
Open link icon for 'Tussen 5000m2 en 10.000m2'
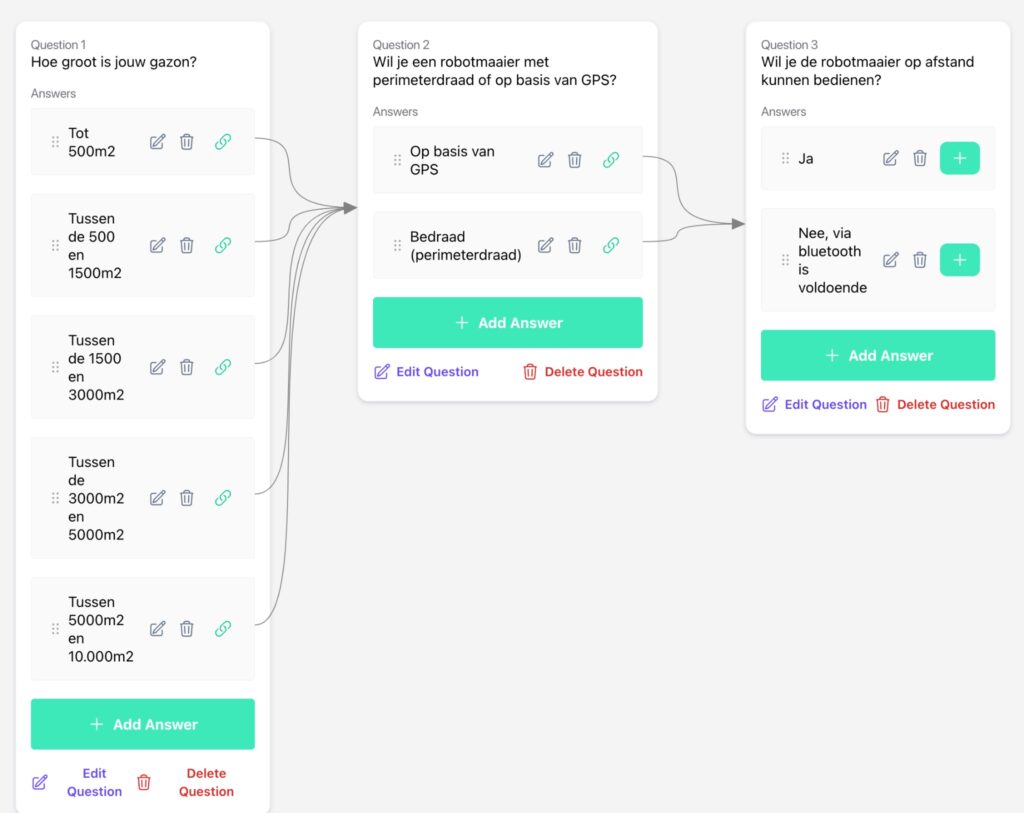pos(223,629)
